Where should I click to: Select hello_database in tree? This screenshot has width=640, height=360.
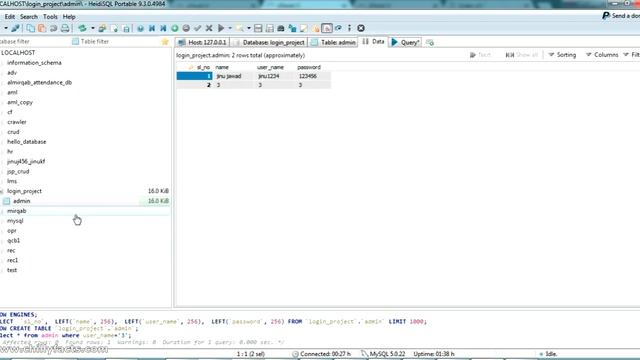(27, 142)
